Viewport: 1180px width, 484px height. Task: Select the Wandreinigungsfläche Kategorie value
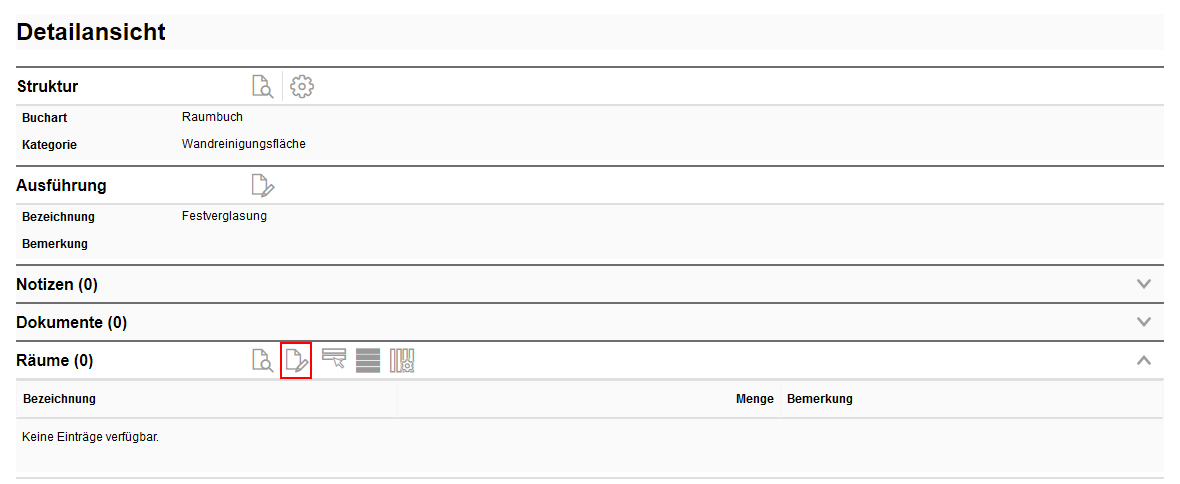(244, 144)
